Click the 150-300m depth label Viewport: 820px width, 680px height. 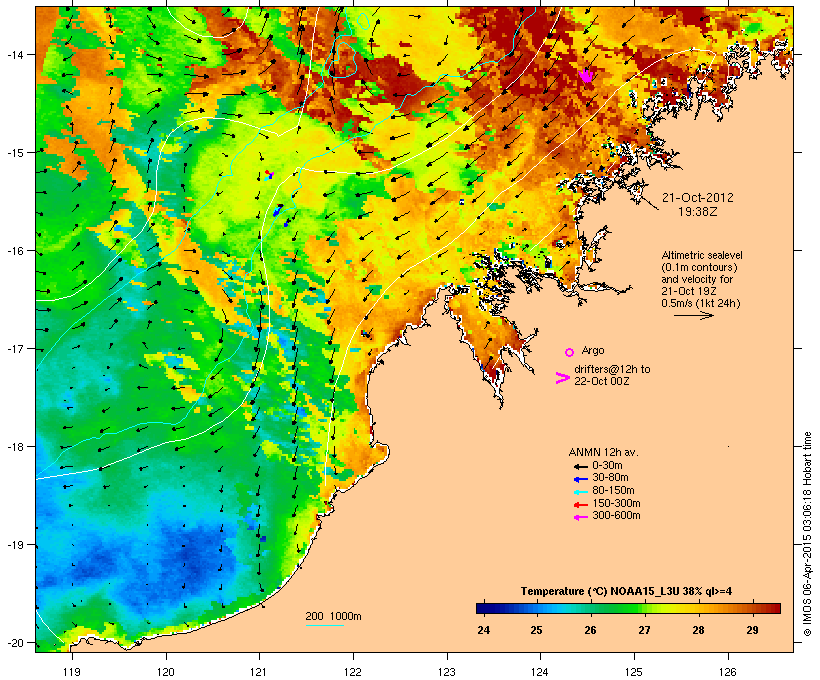coord(616,503)
